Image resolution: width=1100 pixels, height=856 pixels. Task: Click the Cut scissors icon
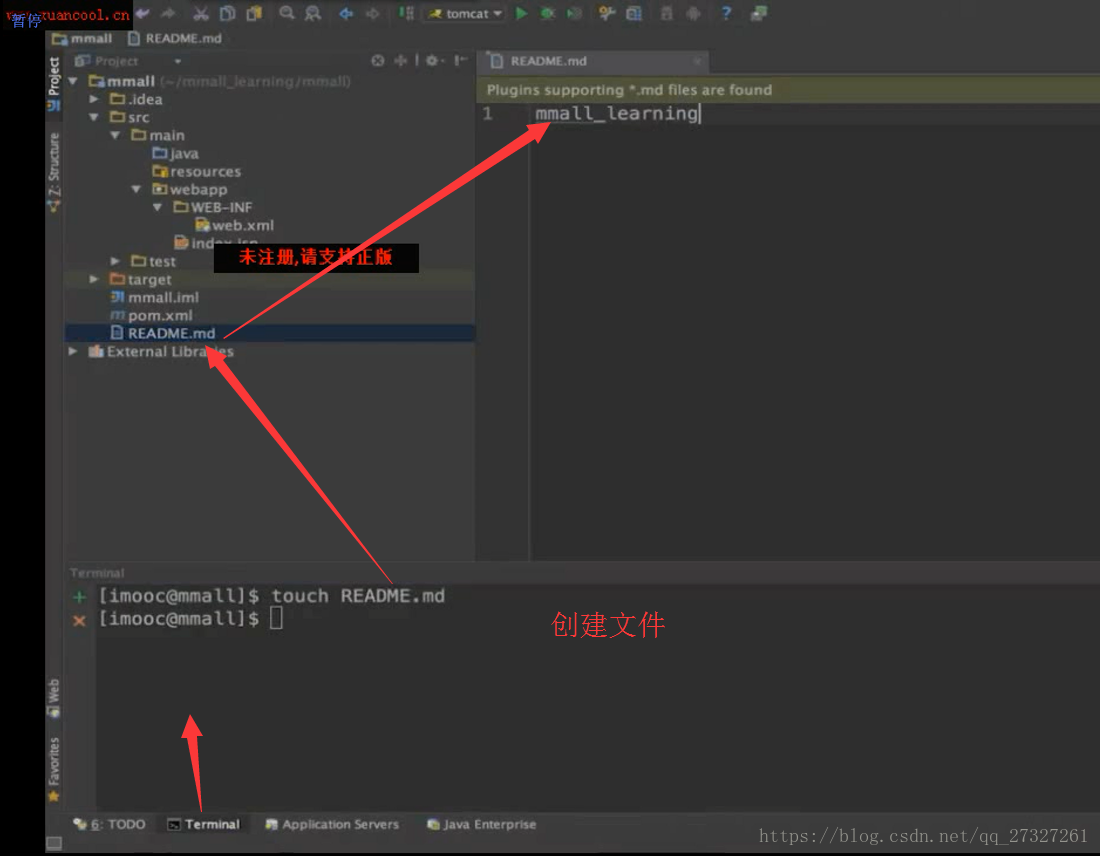point(201,13)
